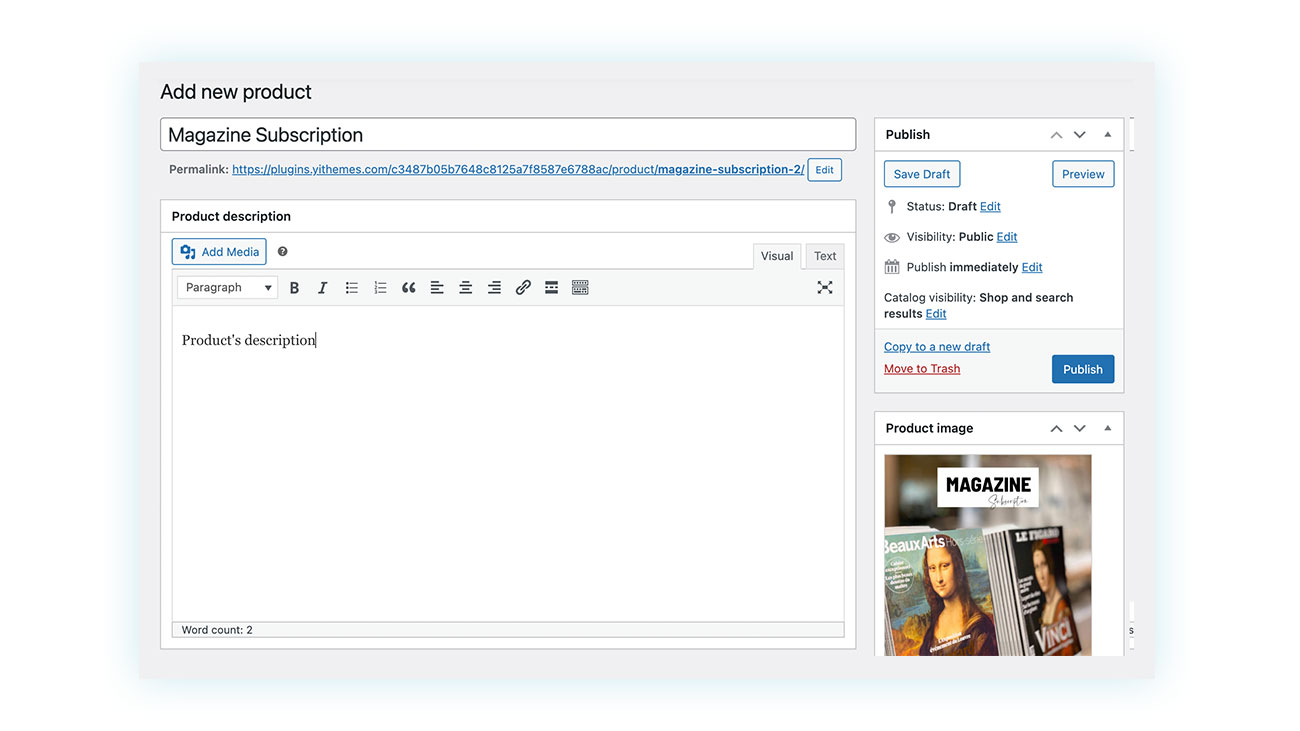The height and width of the screenshot is (731, 1300).
Task: Switch to the Visual editor tab
Action: click(777, 256)
